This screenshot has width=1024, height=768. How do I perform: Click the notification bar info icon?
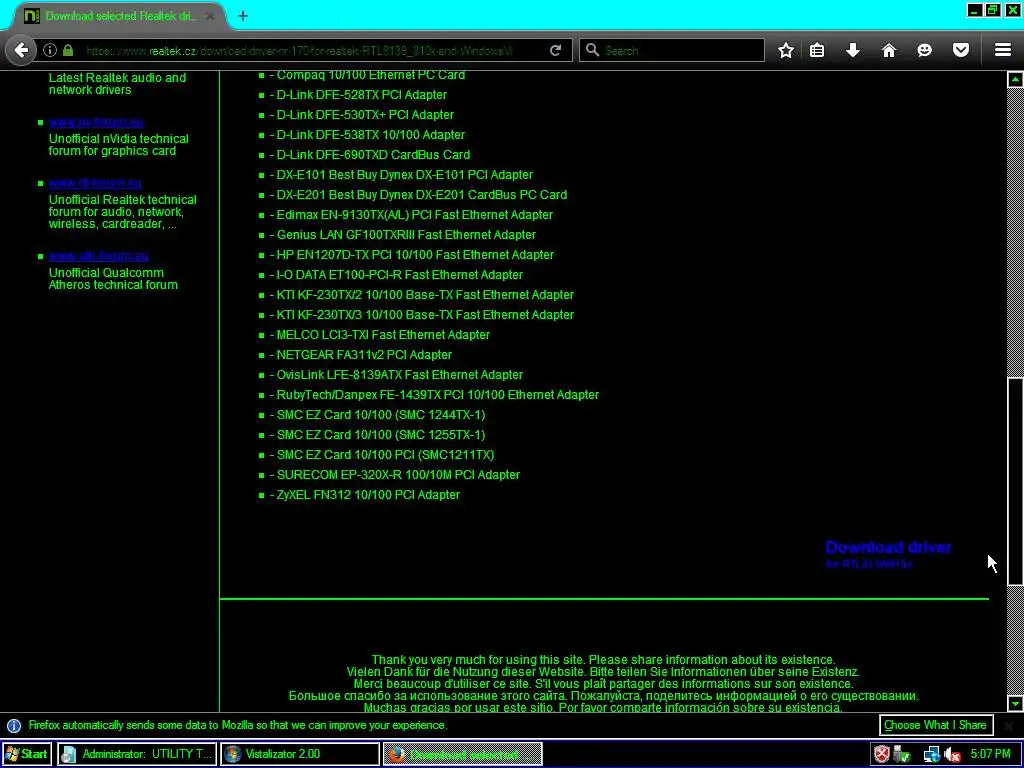(14, 726)
